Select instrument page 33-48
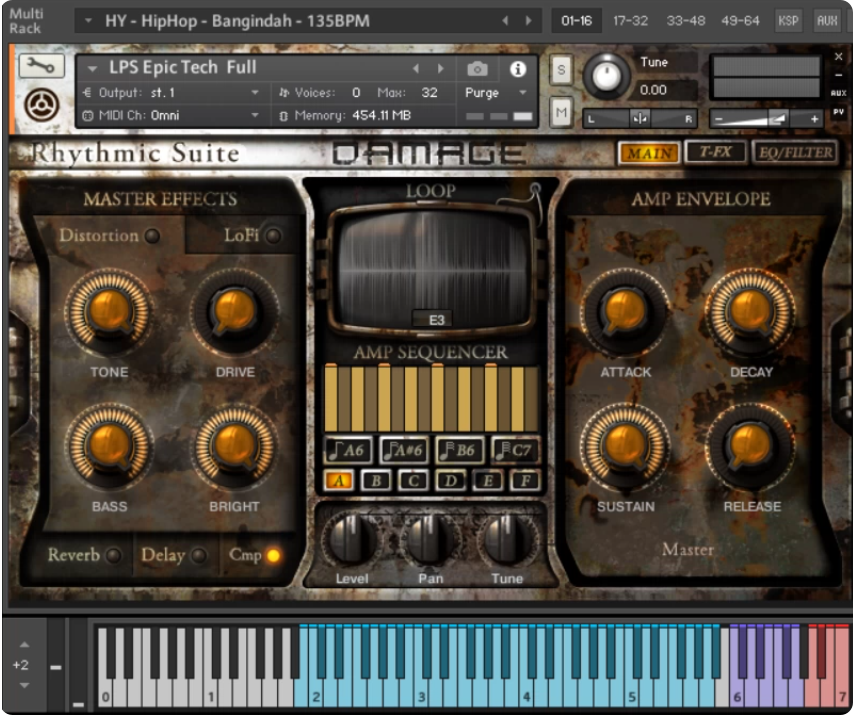Viewport: 853px width, 715px height. (x=685, y=21)
